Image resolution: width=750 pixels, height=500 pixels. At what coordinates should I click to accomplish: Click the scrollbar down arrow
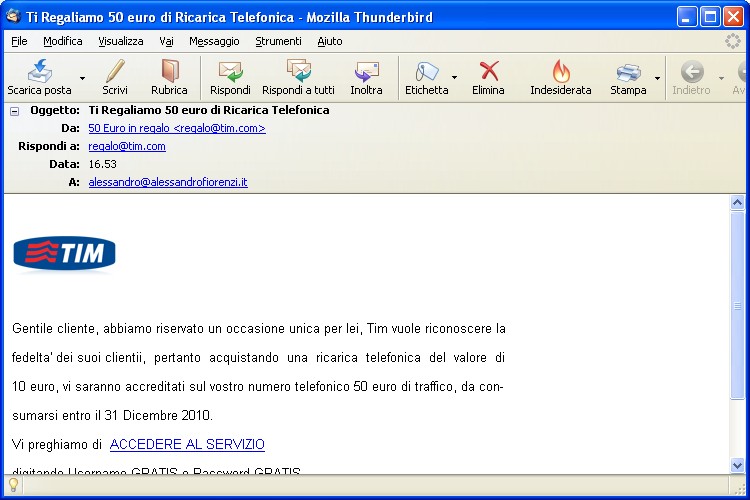pyautogui.click(x=737, y=465)
